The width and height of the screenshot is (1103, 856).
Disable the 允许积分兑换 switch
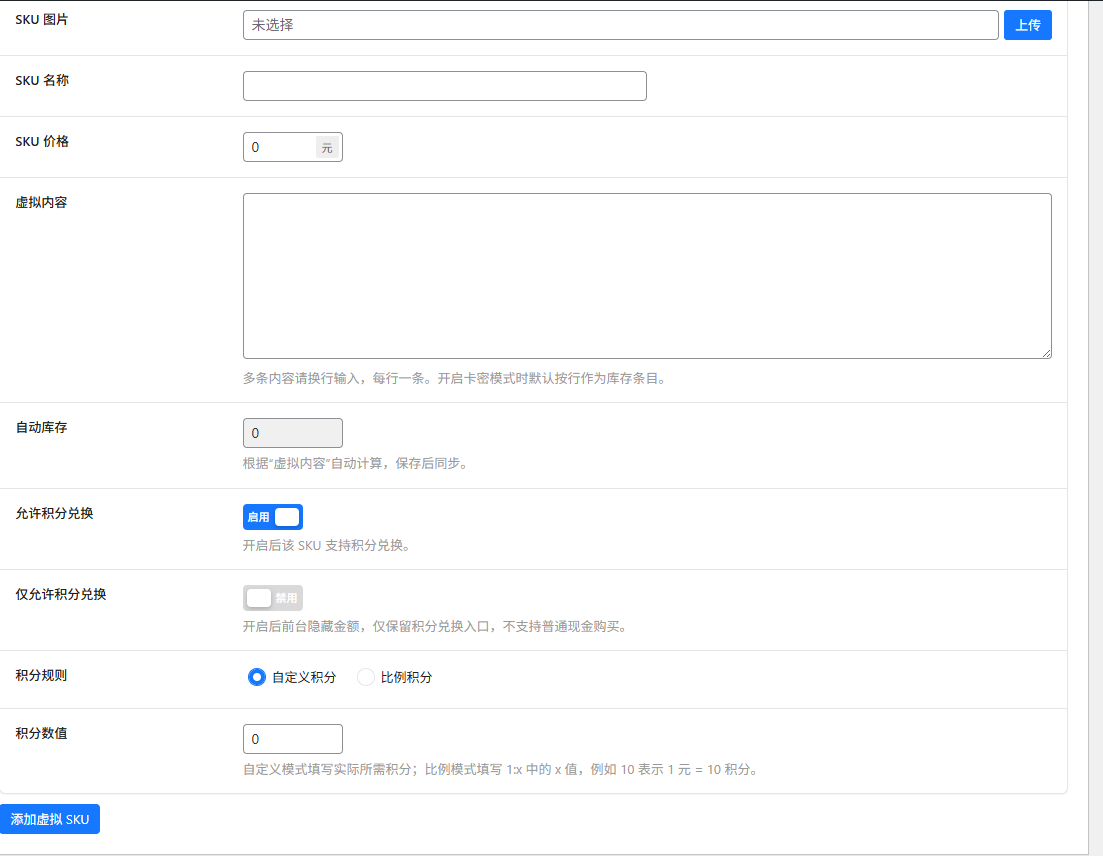(273, 517)
